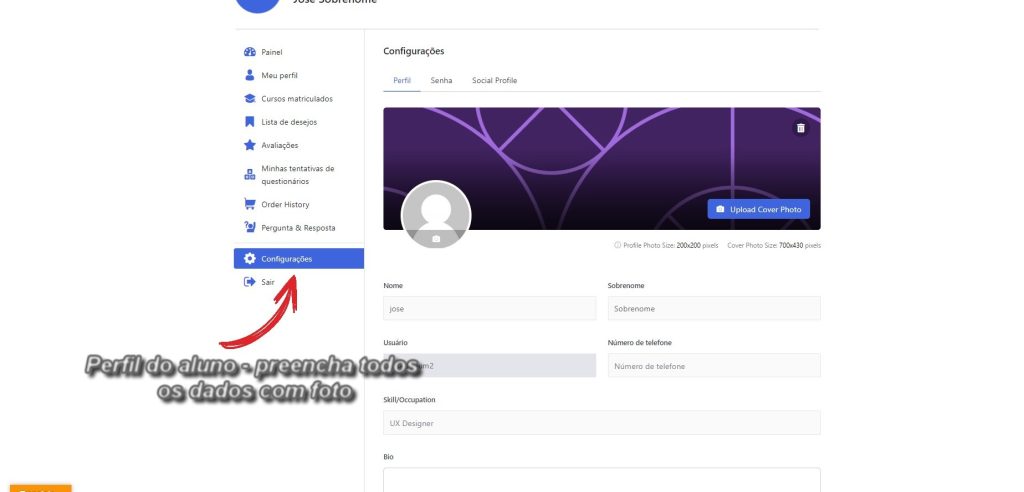
Task: Open Minhas tentativas de questionários
Action: [x=297, y=175]
